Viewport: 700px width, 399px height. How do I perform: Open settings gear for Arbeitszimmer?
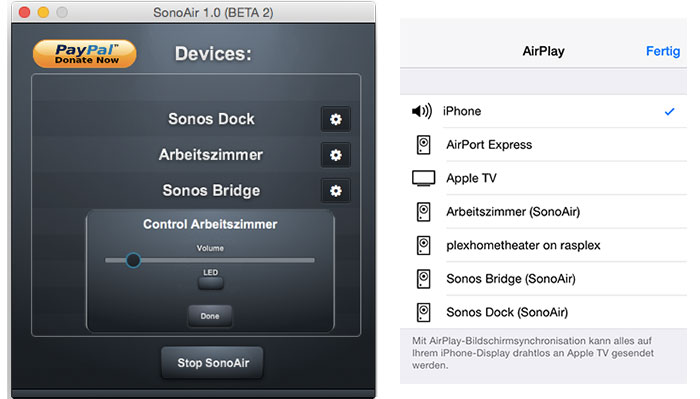336,155
